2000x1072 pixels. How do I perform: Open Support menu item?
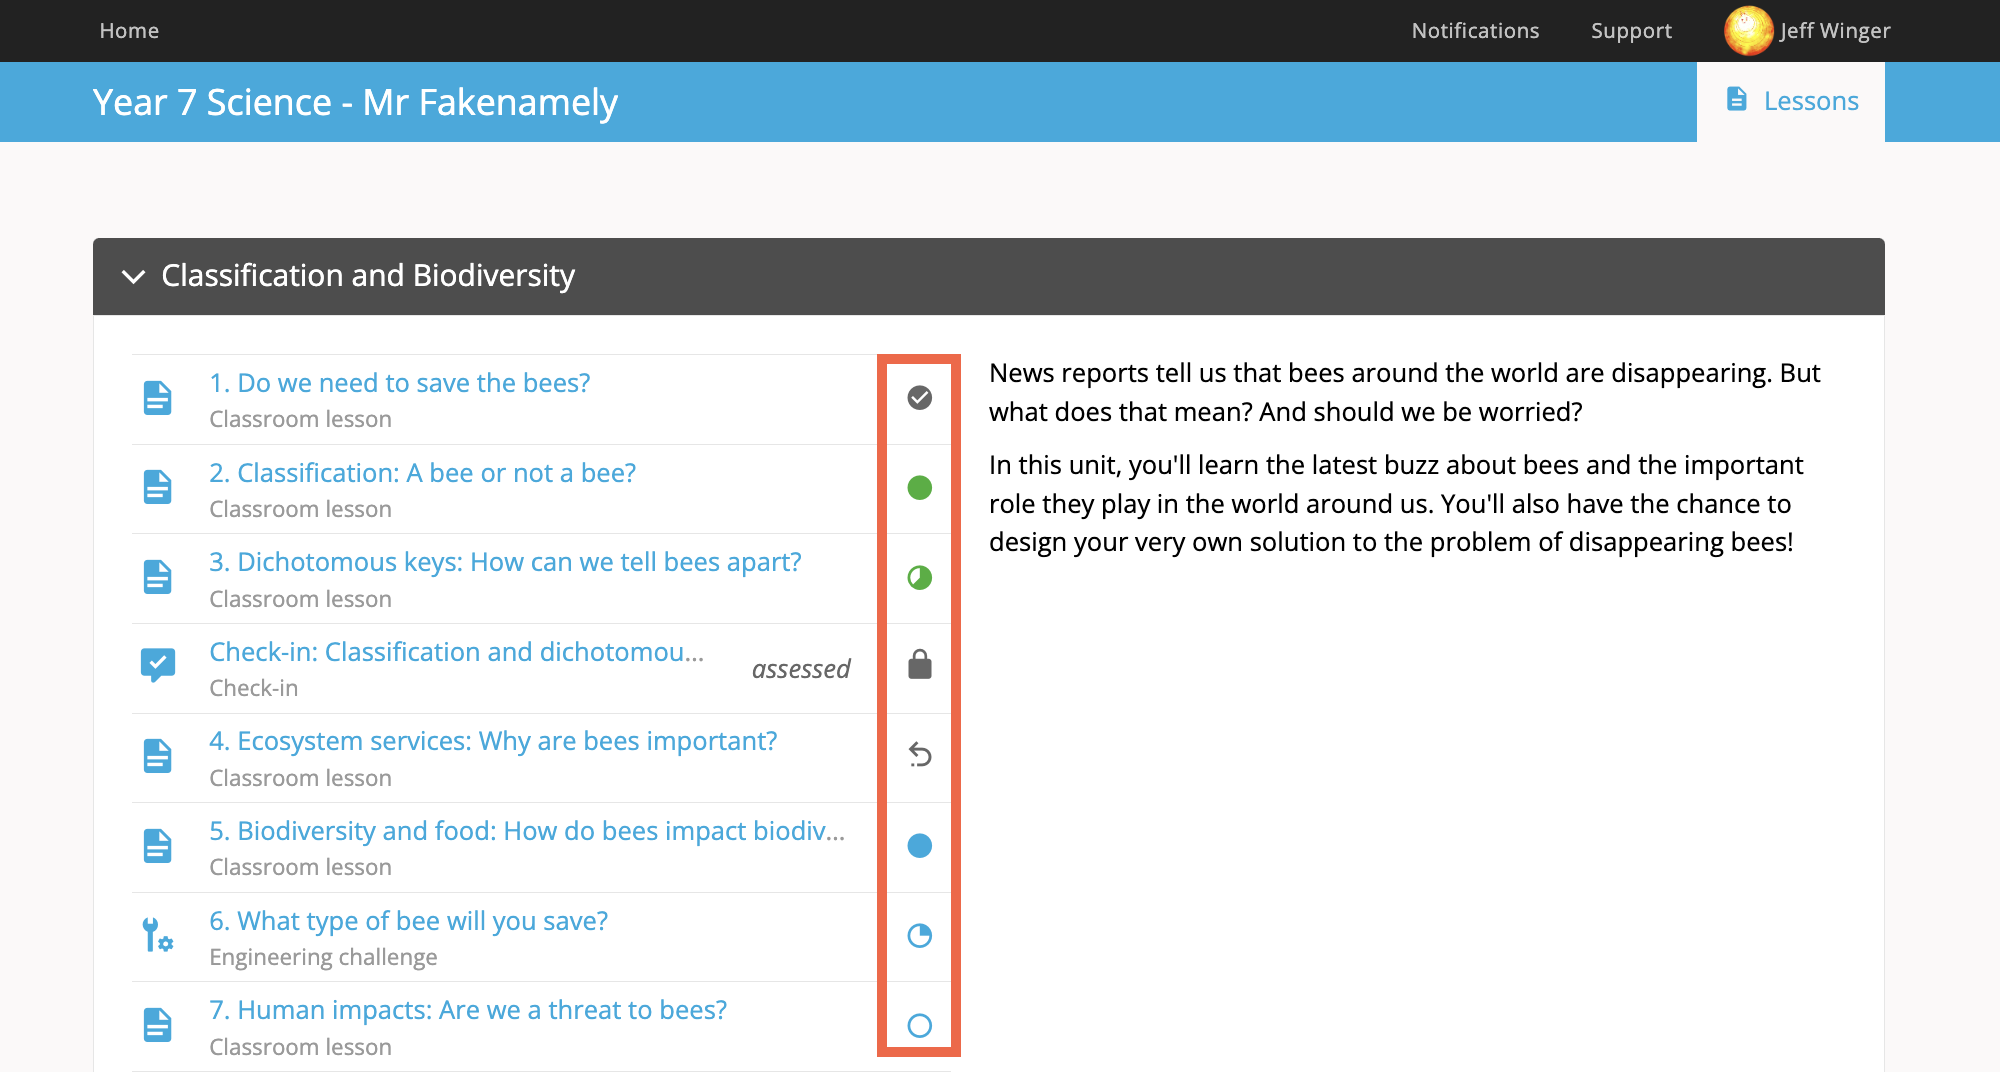pos(1631,31)
